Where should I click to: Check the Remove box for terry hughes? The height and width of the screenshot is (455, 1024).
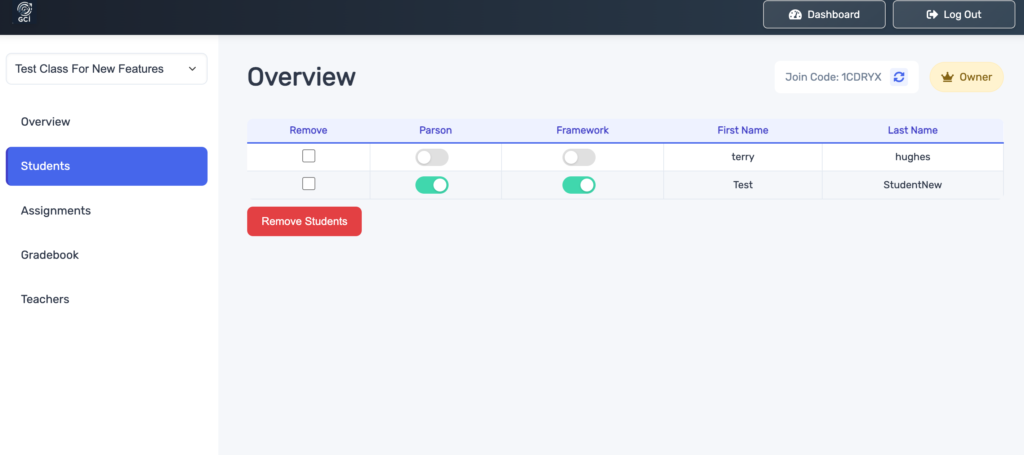tap(309, 156)
